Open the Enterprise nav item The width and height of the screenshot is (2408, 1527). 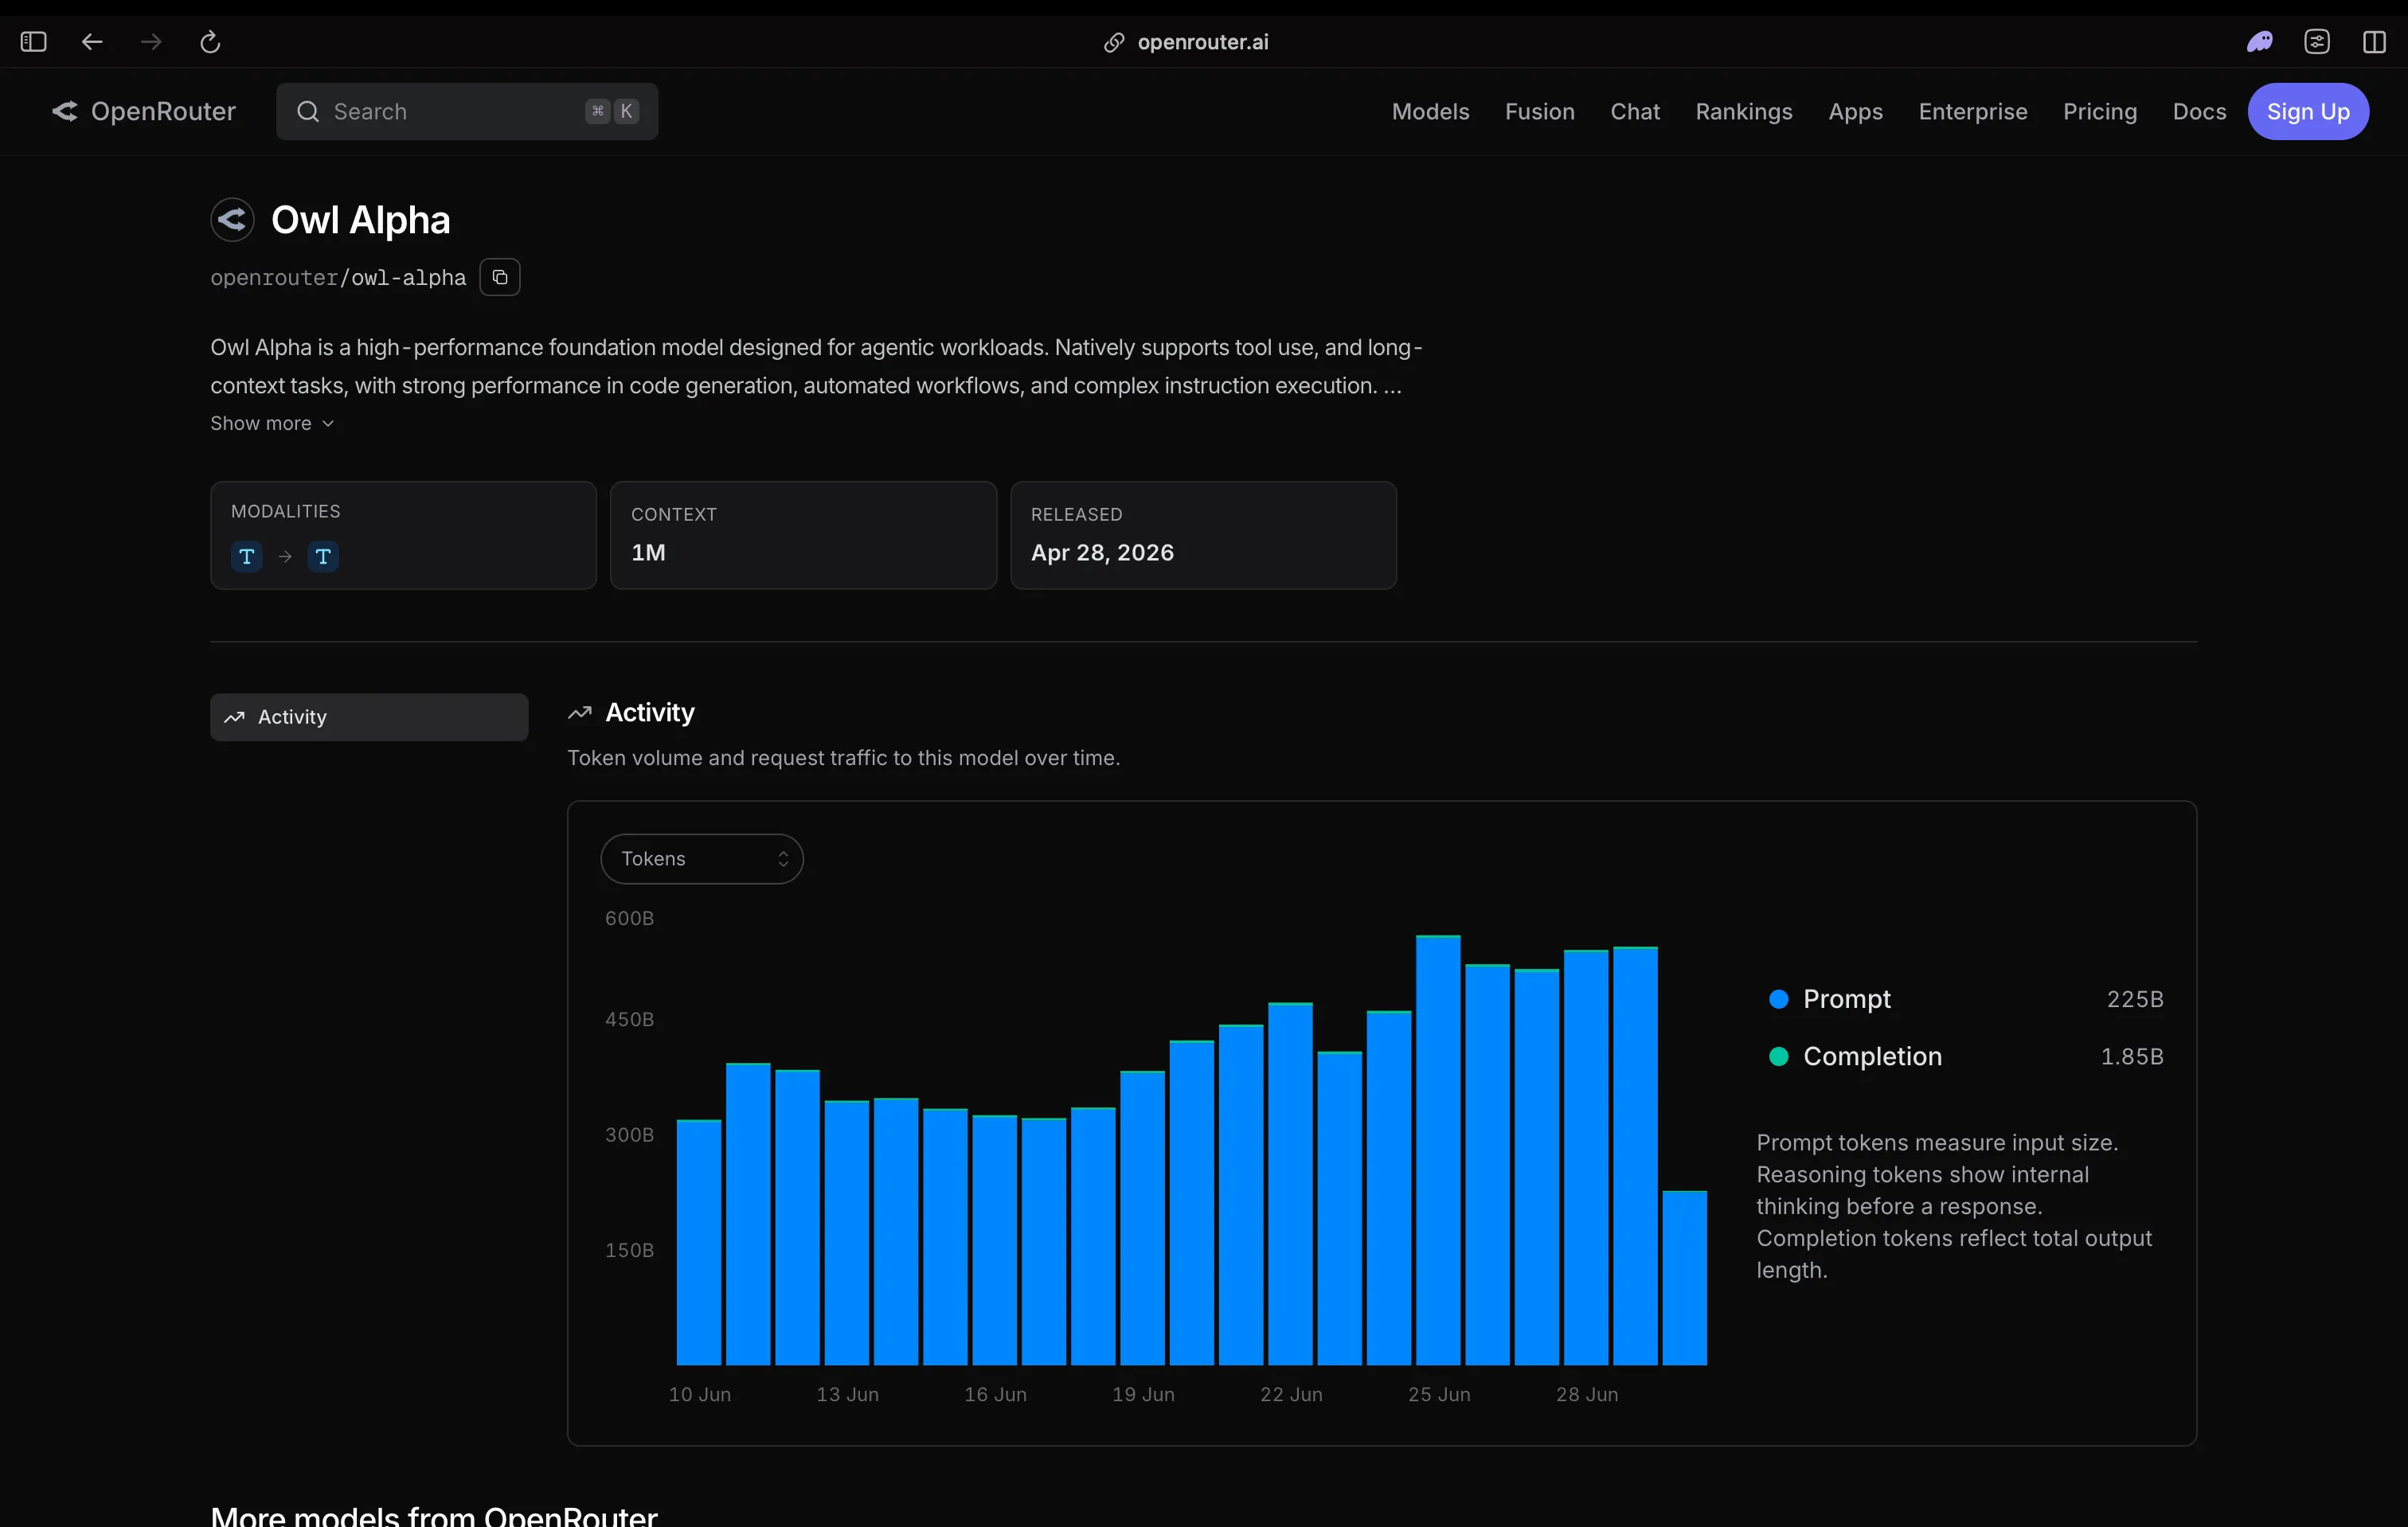tap(1972, 111)
